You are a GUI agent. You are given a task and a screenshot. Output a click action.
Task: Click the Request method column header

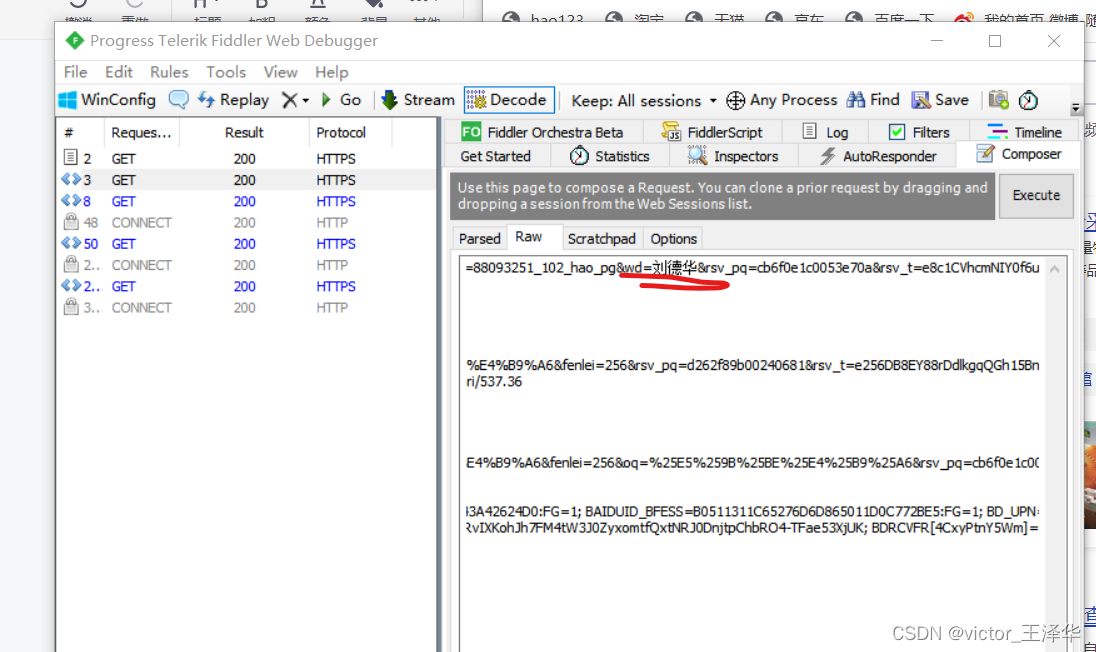pos(141,133)
